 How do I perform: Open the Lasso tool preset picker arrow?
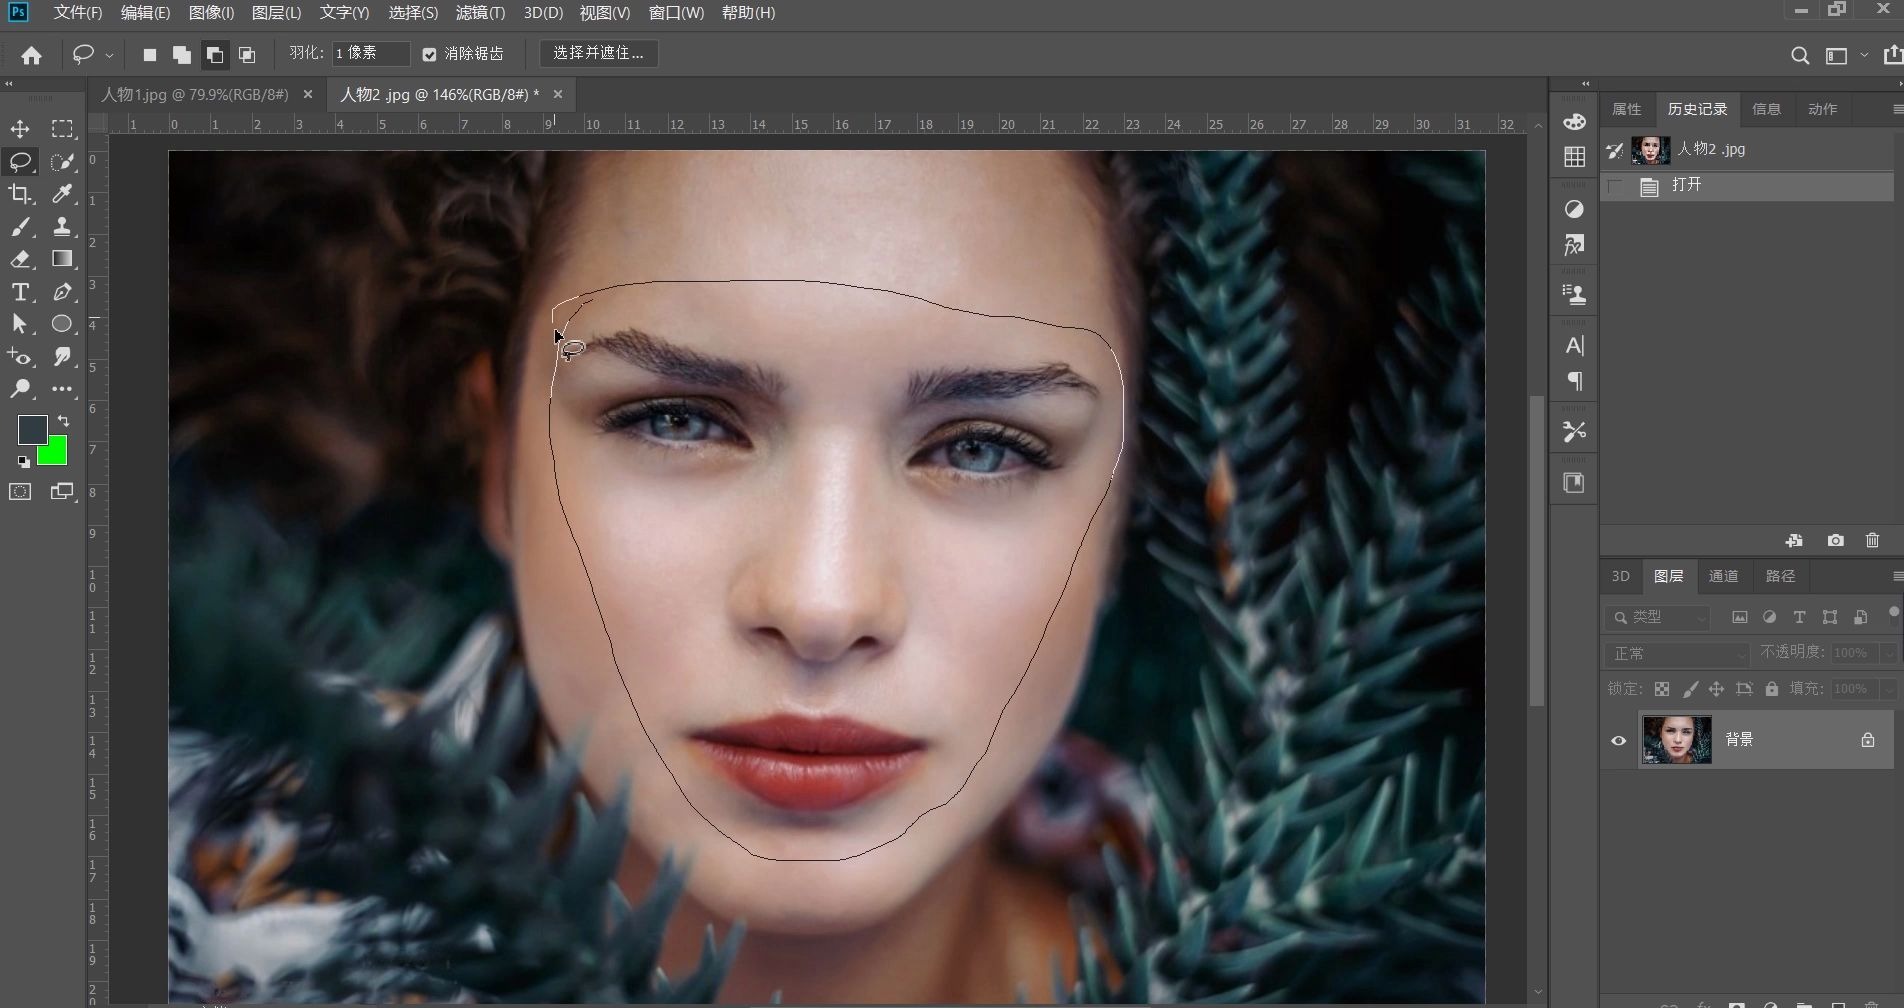pos(109,55)
